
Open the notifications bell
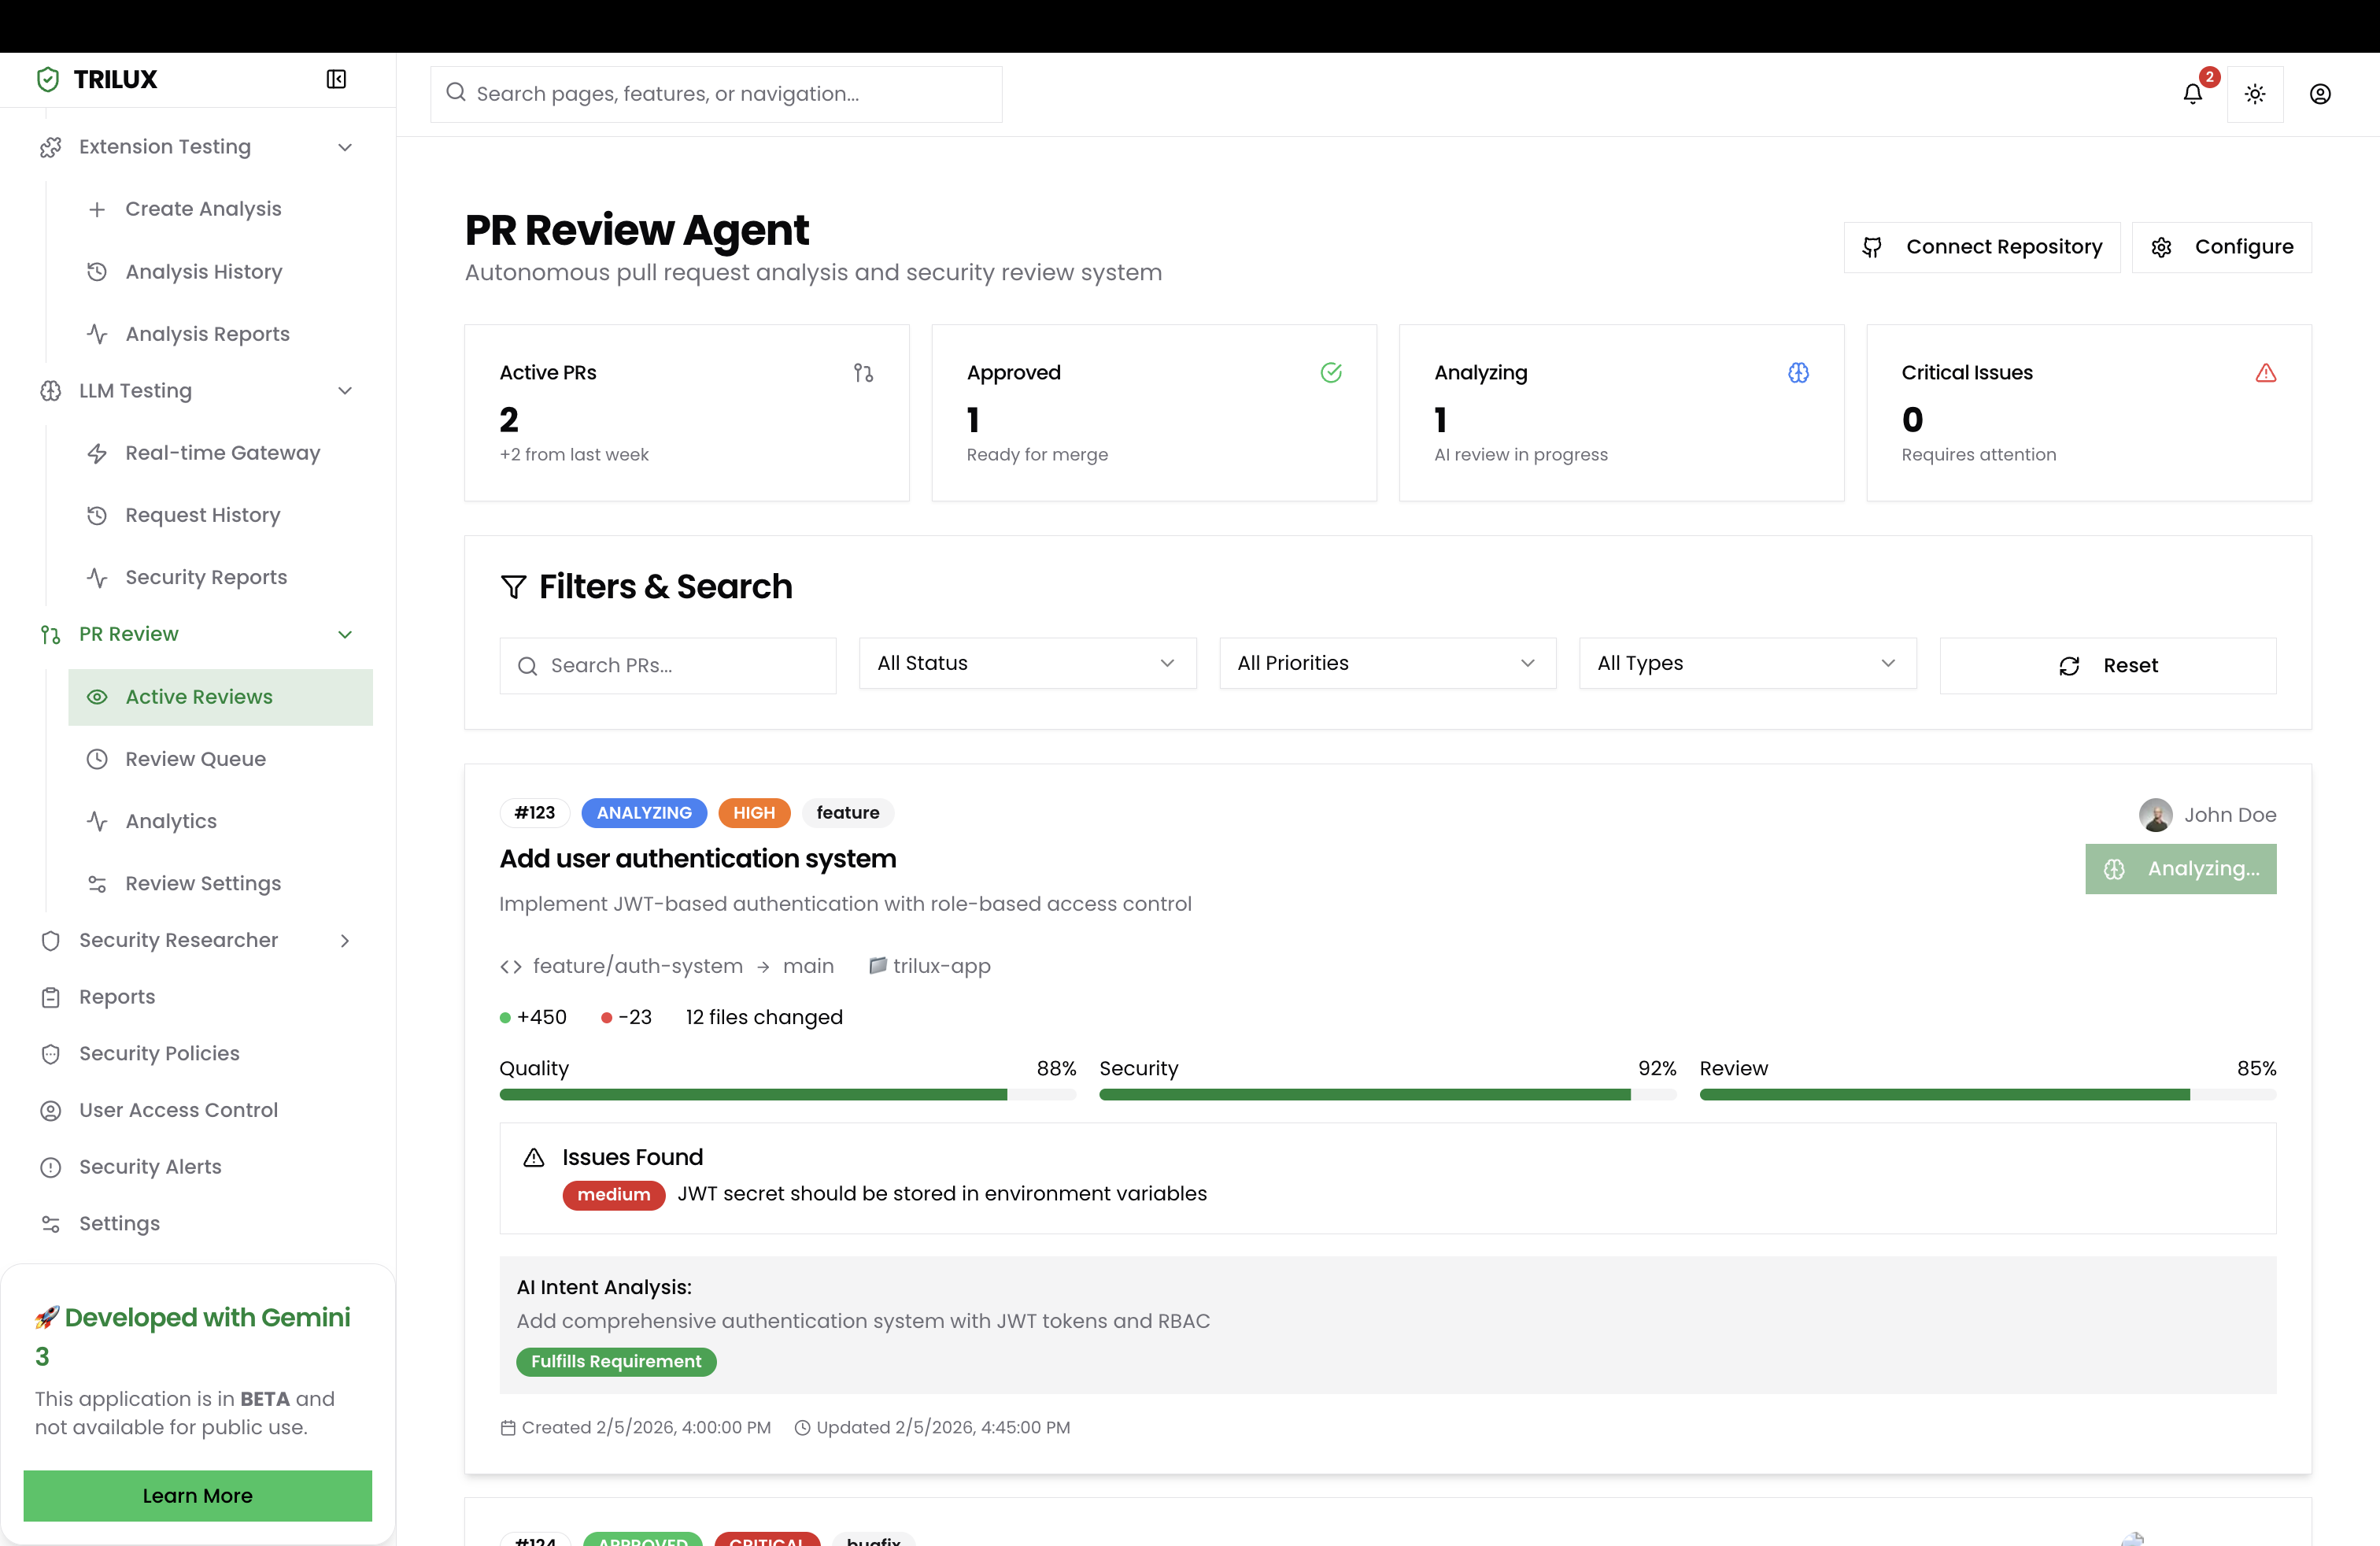coord(2192,94)
